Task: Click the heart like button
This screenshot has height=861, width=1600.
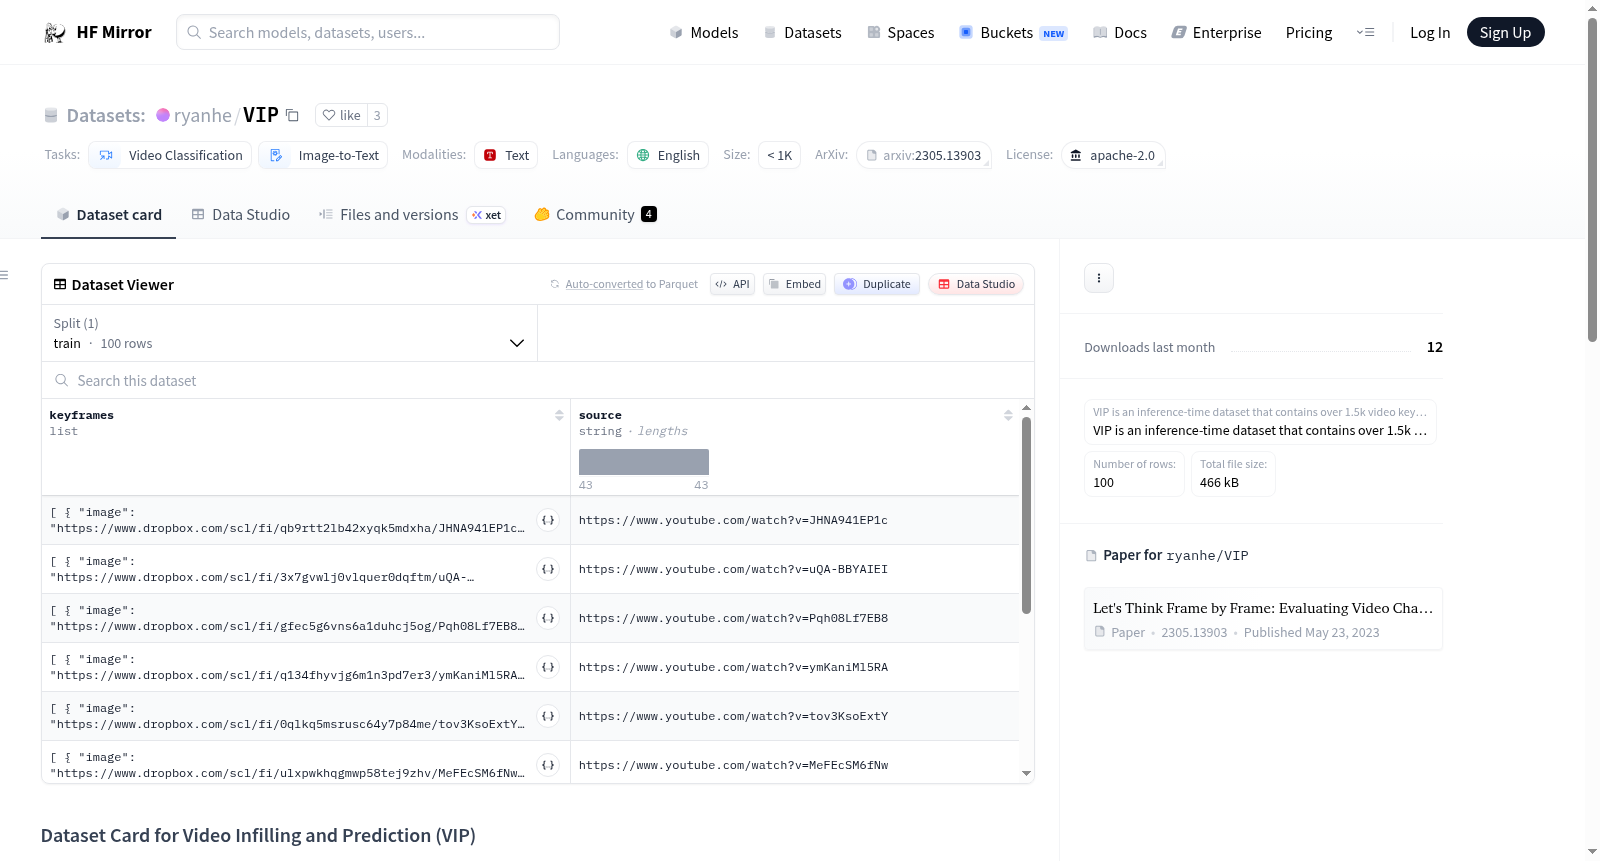Action: (x=342, y=115)
